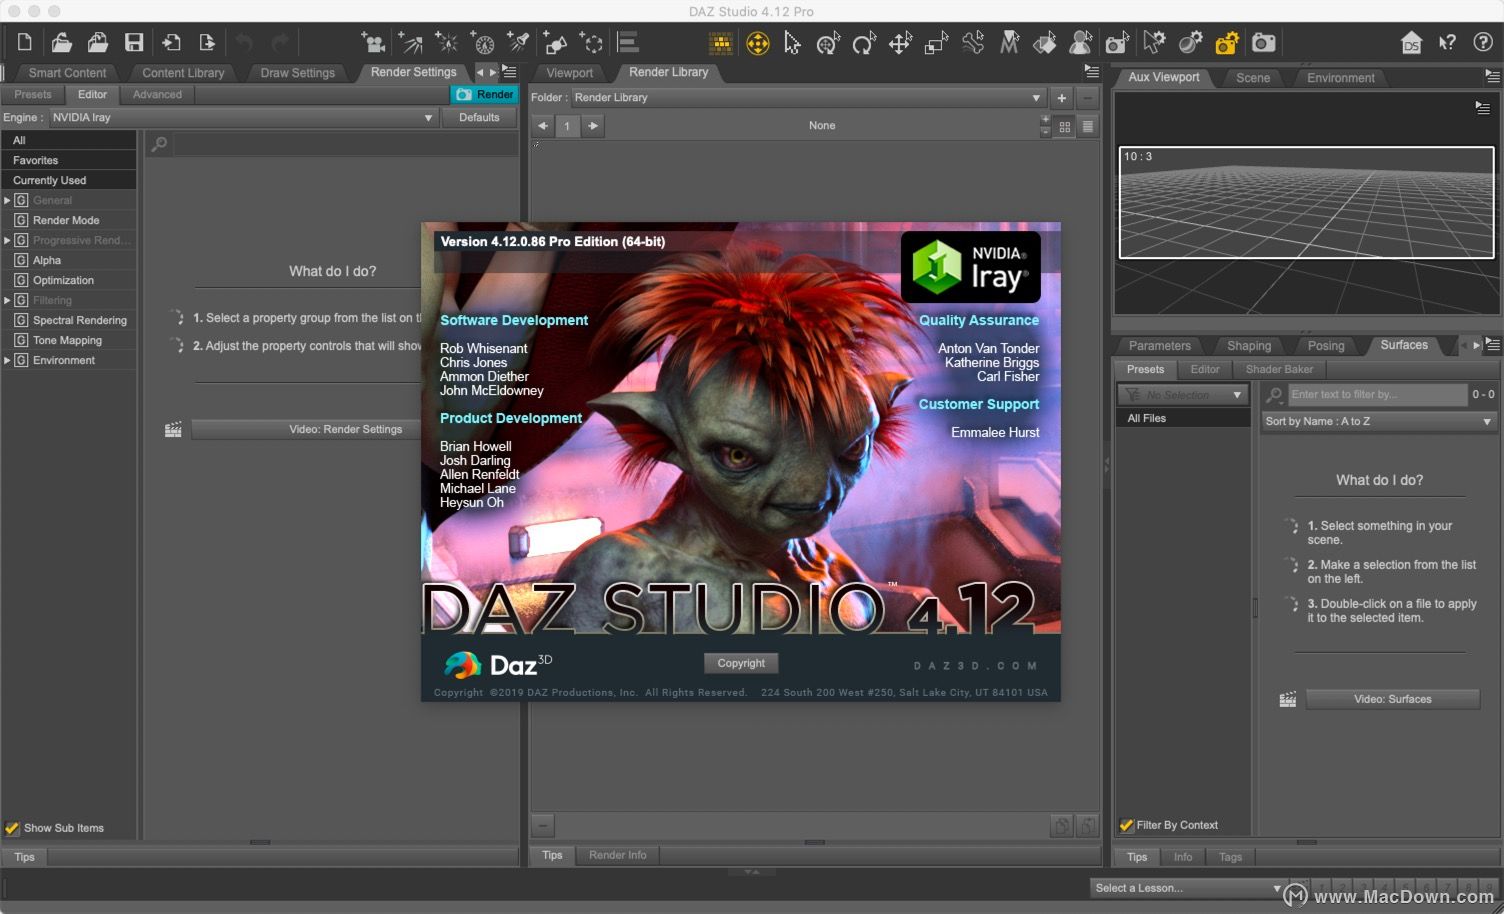Switch to the Draw Settings tab
Viewport: 1504px width, 914px height.
click(x=297, y=73)
